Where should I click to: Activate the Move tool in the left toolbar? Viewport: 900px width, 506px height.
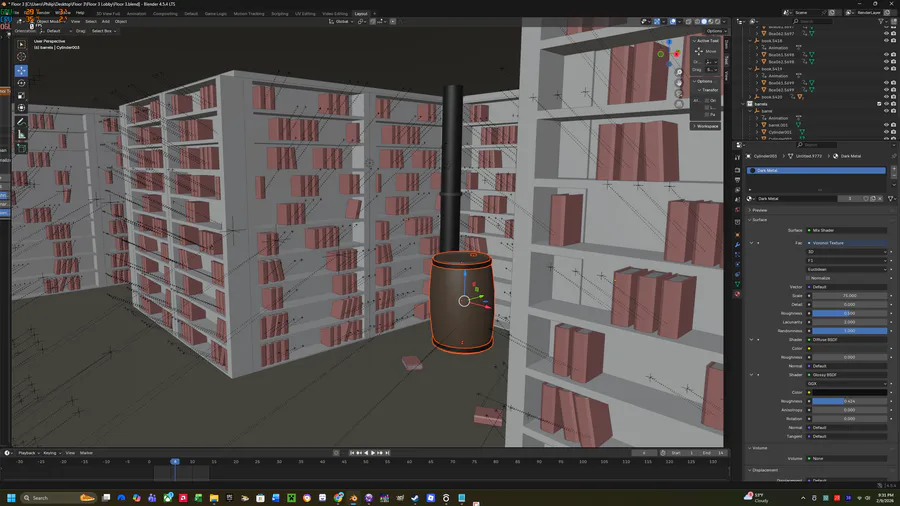(x=21, y=71)
